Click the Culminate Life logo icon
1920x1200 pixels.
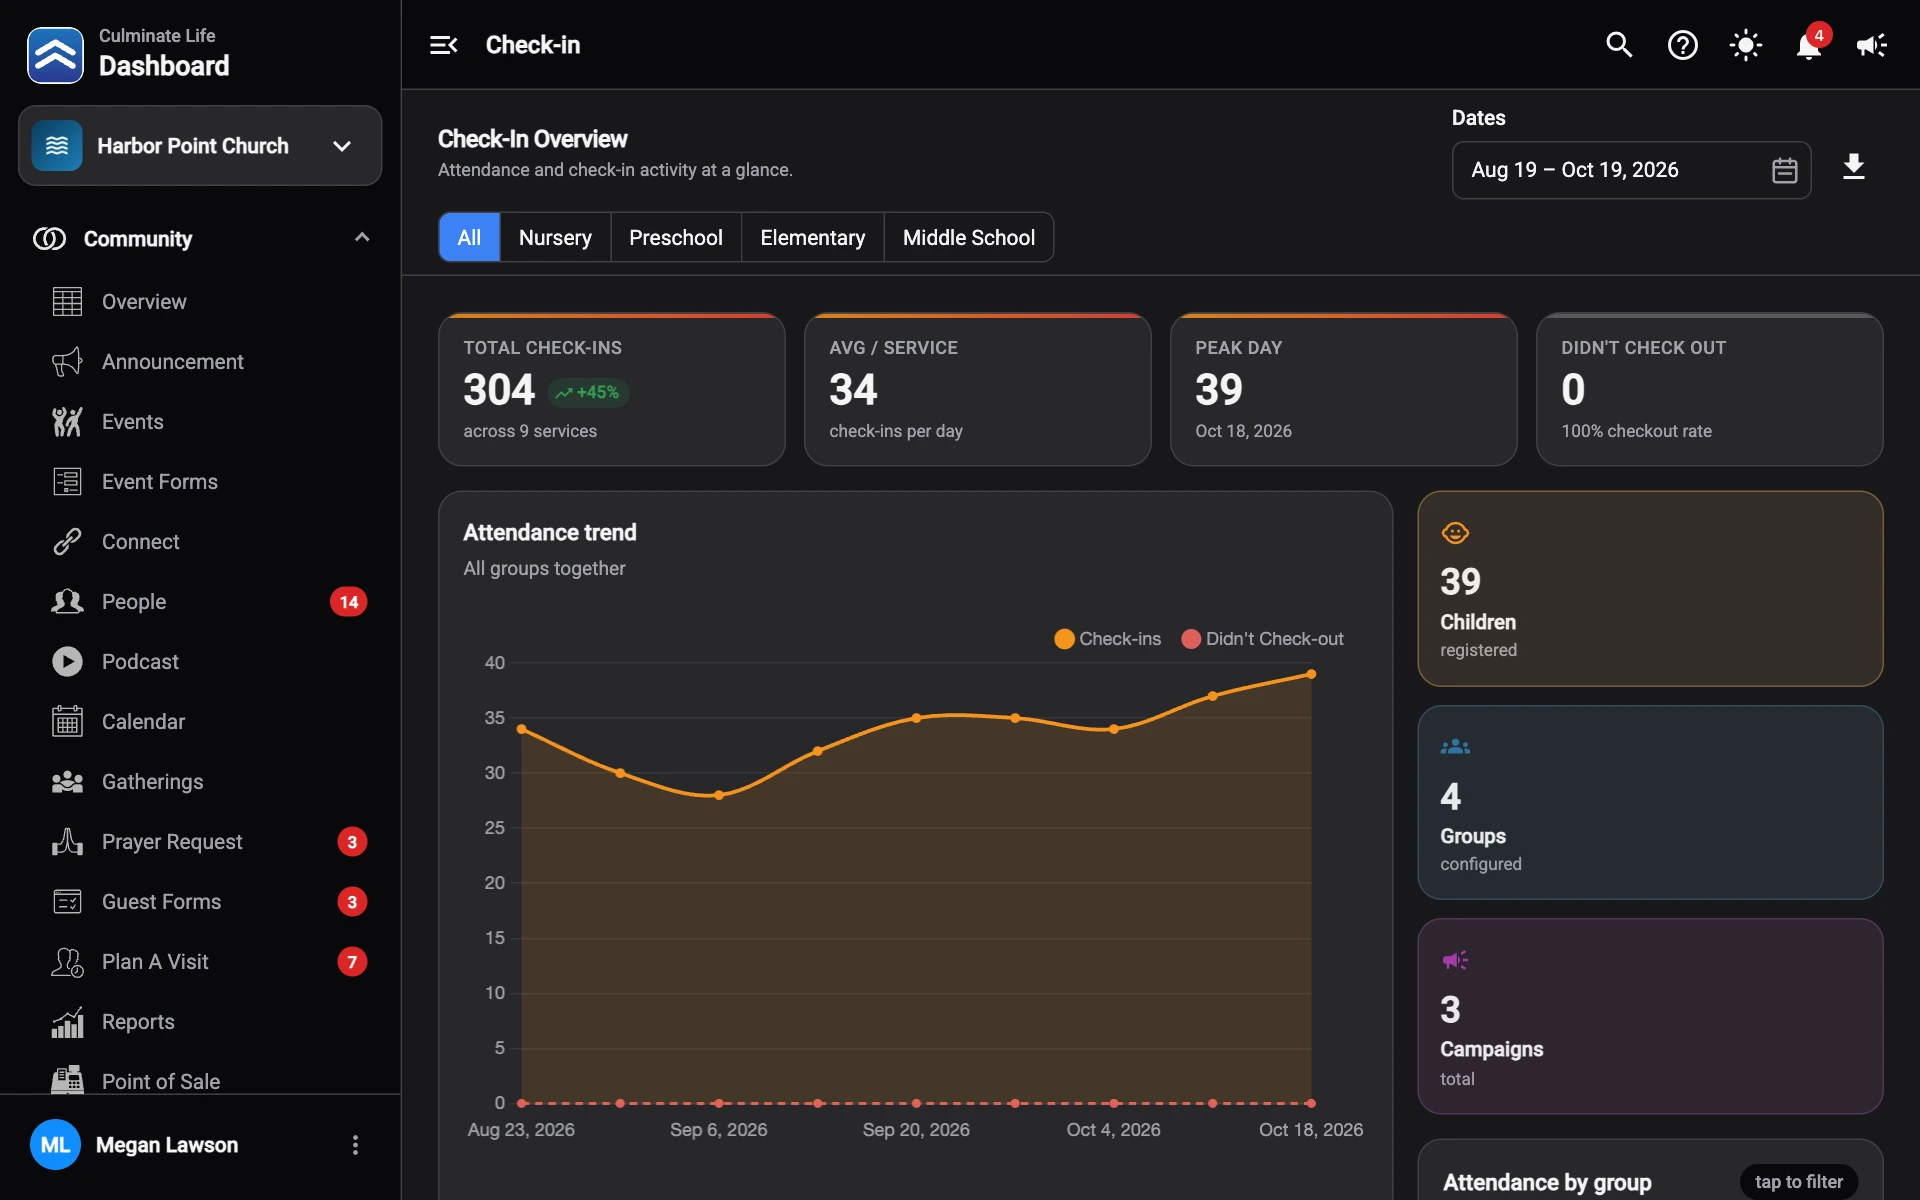pyautogui.click(x=55, y=55)
